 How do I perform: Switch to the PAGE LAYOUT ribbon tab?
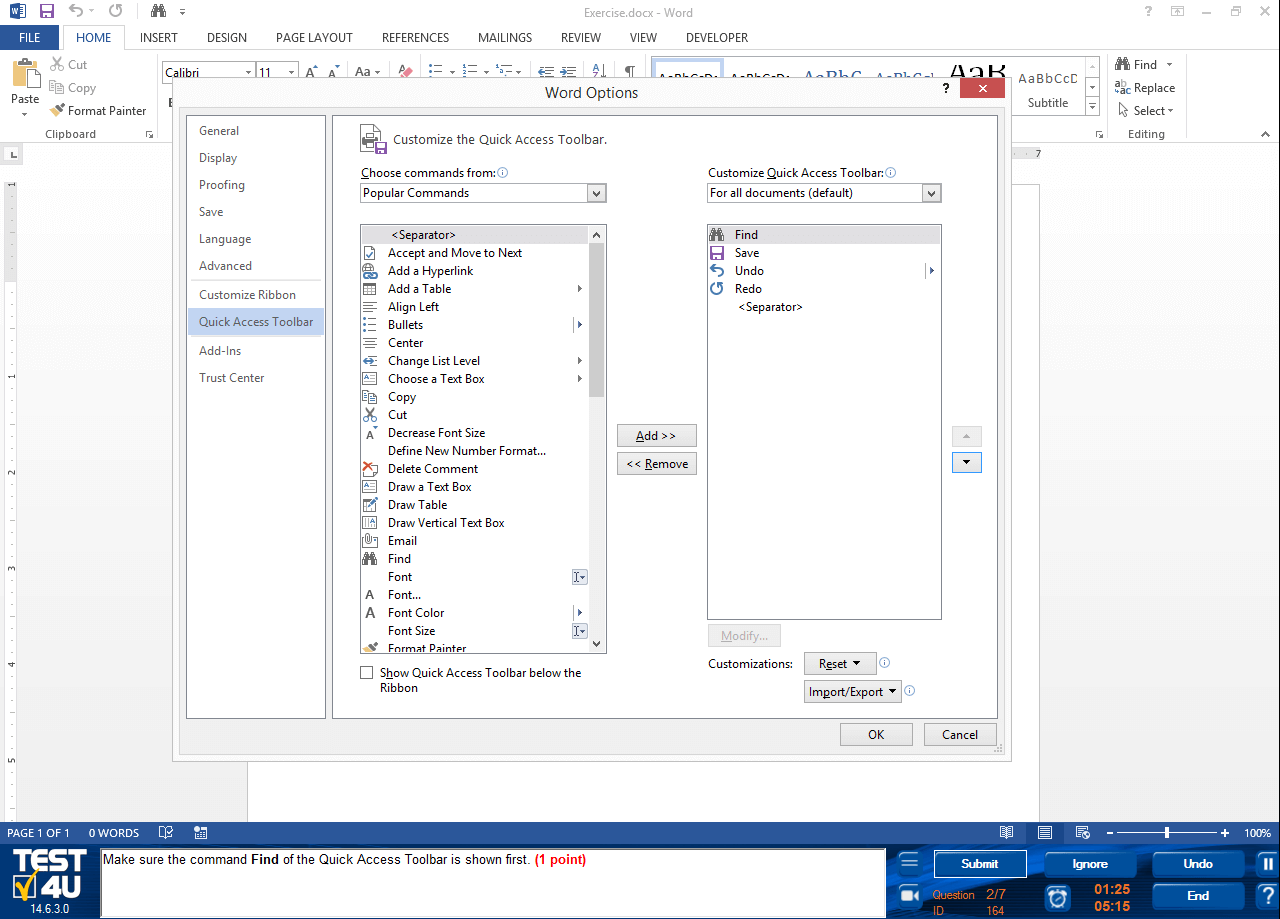click(314, 38)
